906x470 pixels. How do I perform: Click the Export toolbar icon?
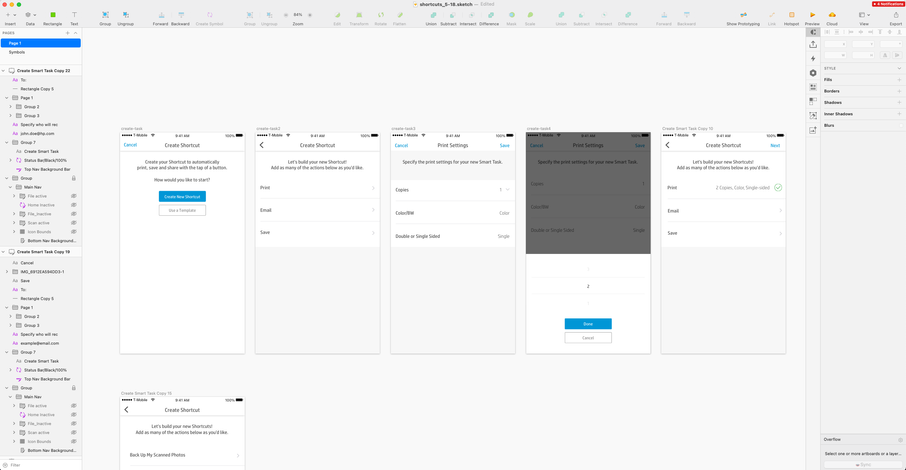point(896,16)
